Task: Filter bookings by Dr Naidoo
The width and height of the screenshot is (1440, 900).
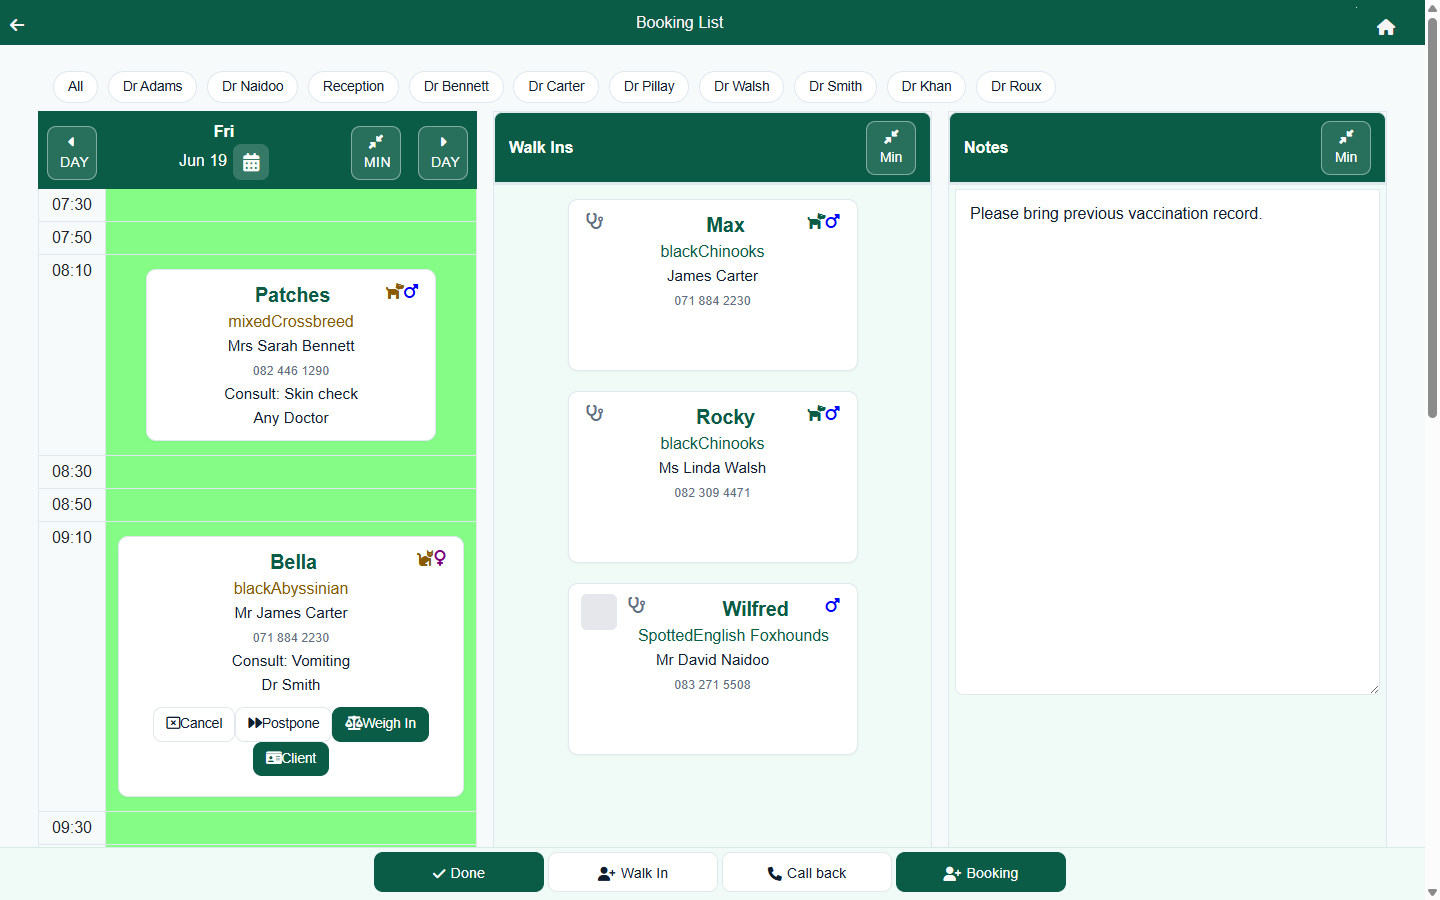Action: (253, 87)
